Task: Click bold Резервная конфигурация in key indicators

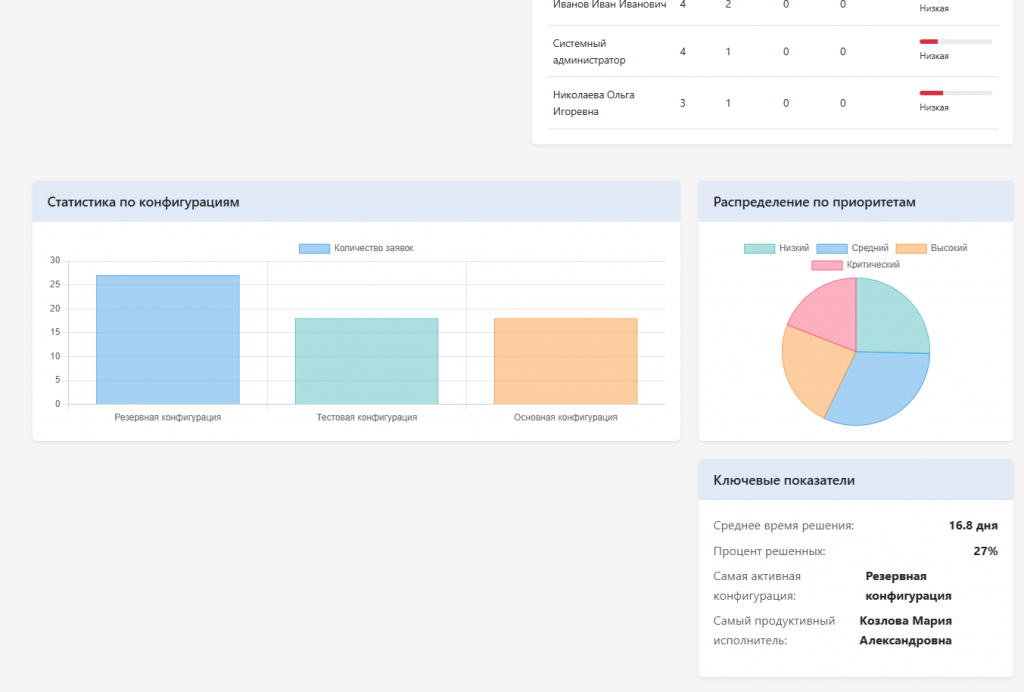Action: (908, 586)
